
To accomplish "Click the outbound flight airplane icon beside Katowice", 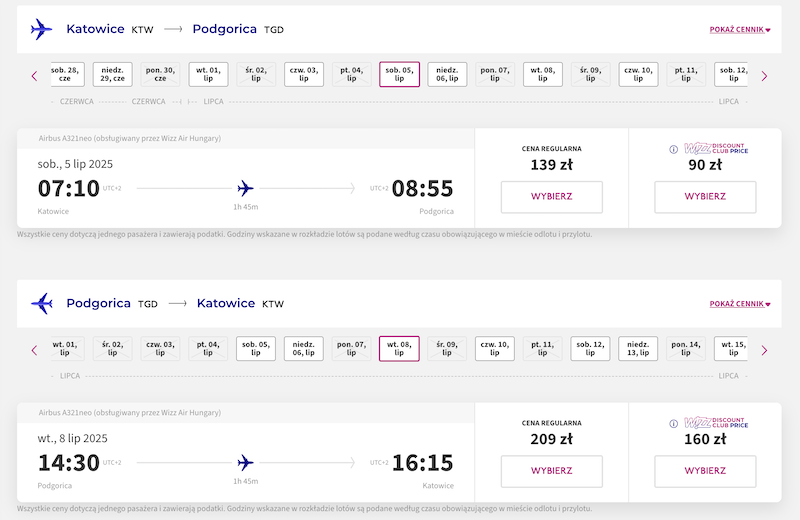I will 41,29.
